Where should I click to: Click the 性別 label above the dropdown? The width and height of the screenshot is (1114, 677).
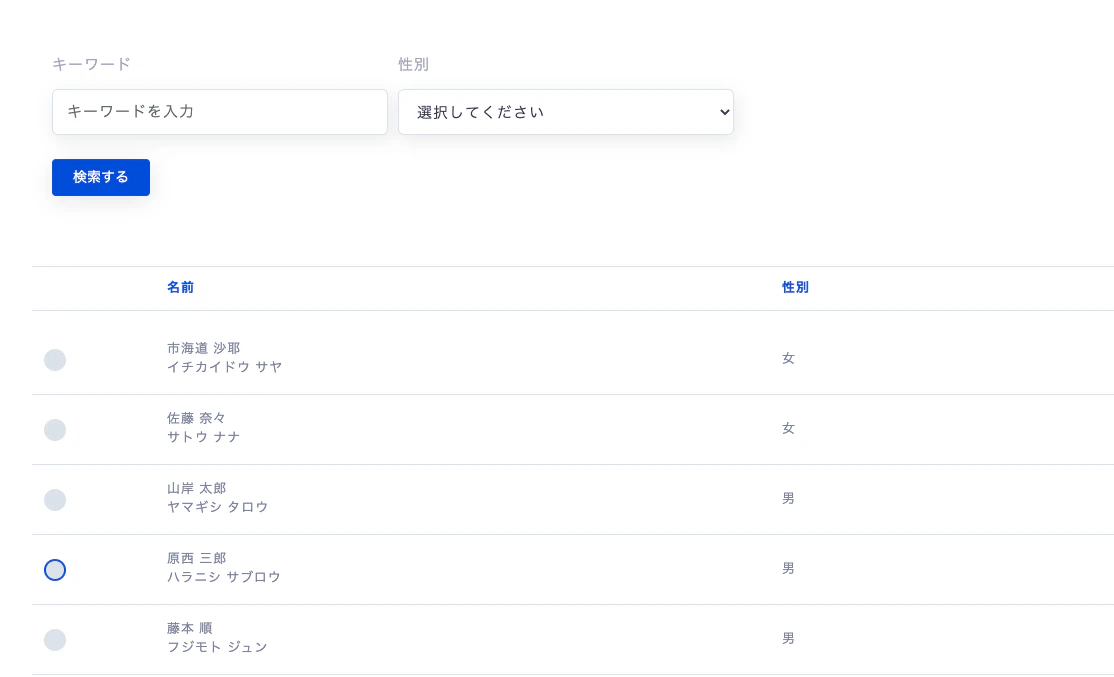click(413, 65)
